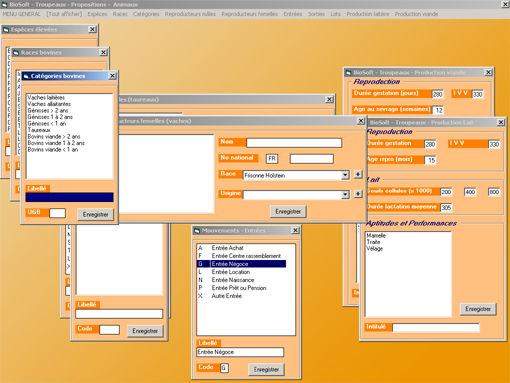510x383 pixels.
Task: Click Age repro (mois) field
Action: 430,160
